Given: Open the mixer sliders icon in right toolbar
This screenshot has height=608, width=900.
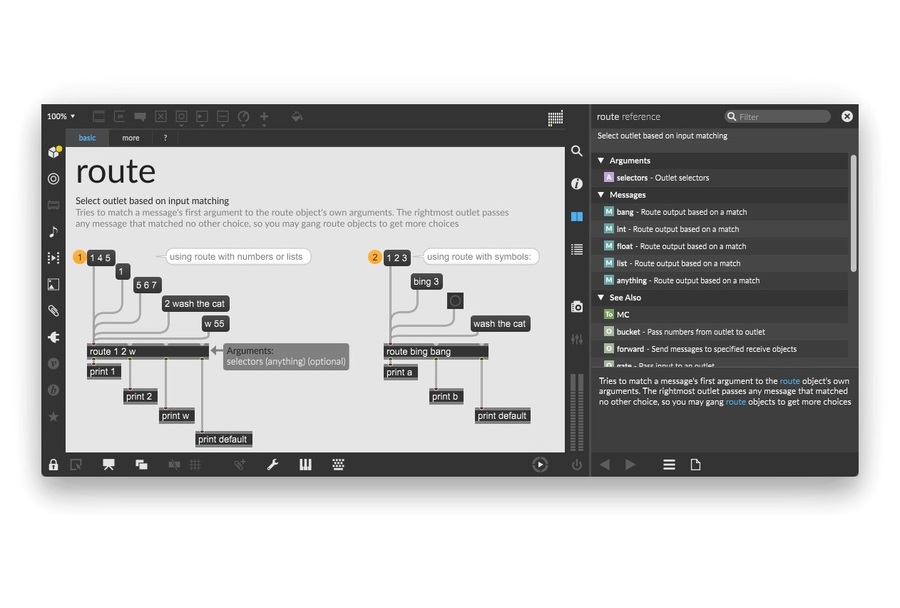Looking at the screenshot, I should (577, 339).
